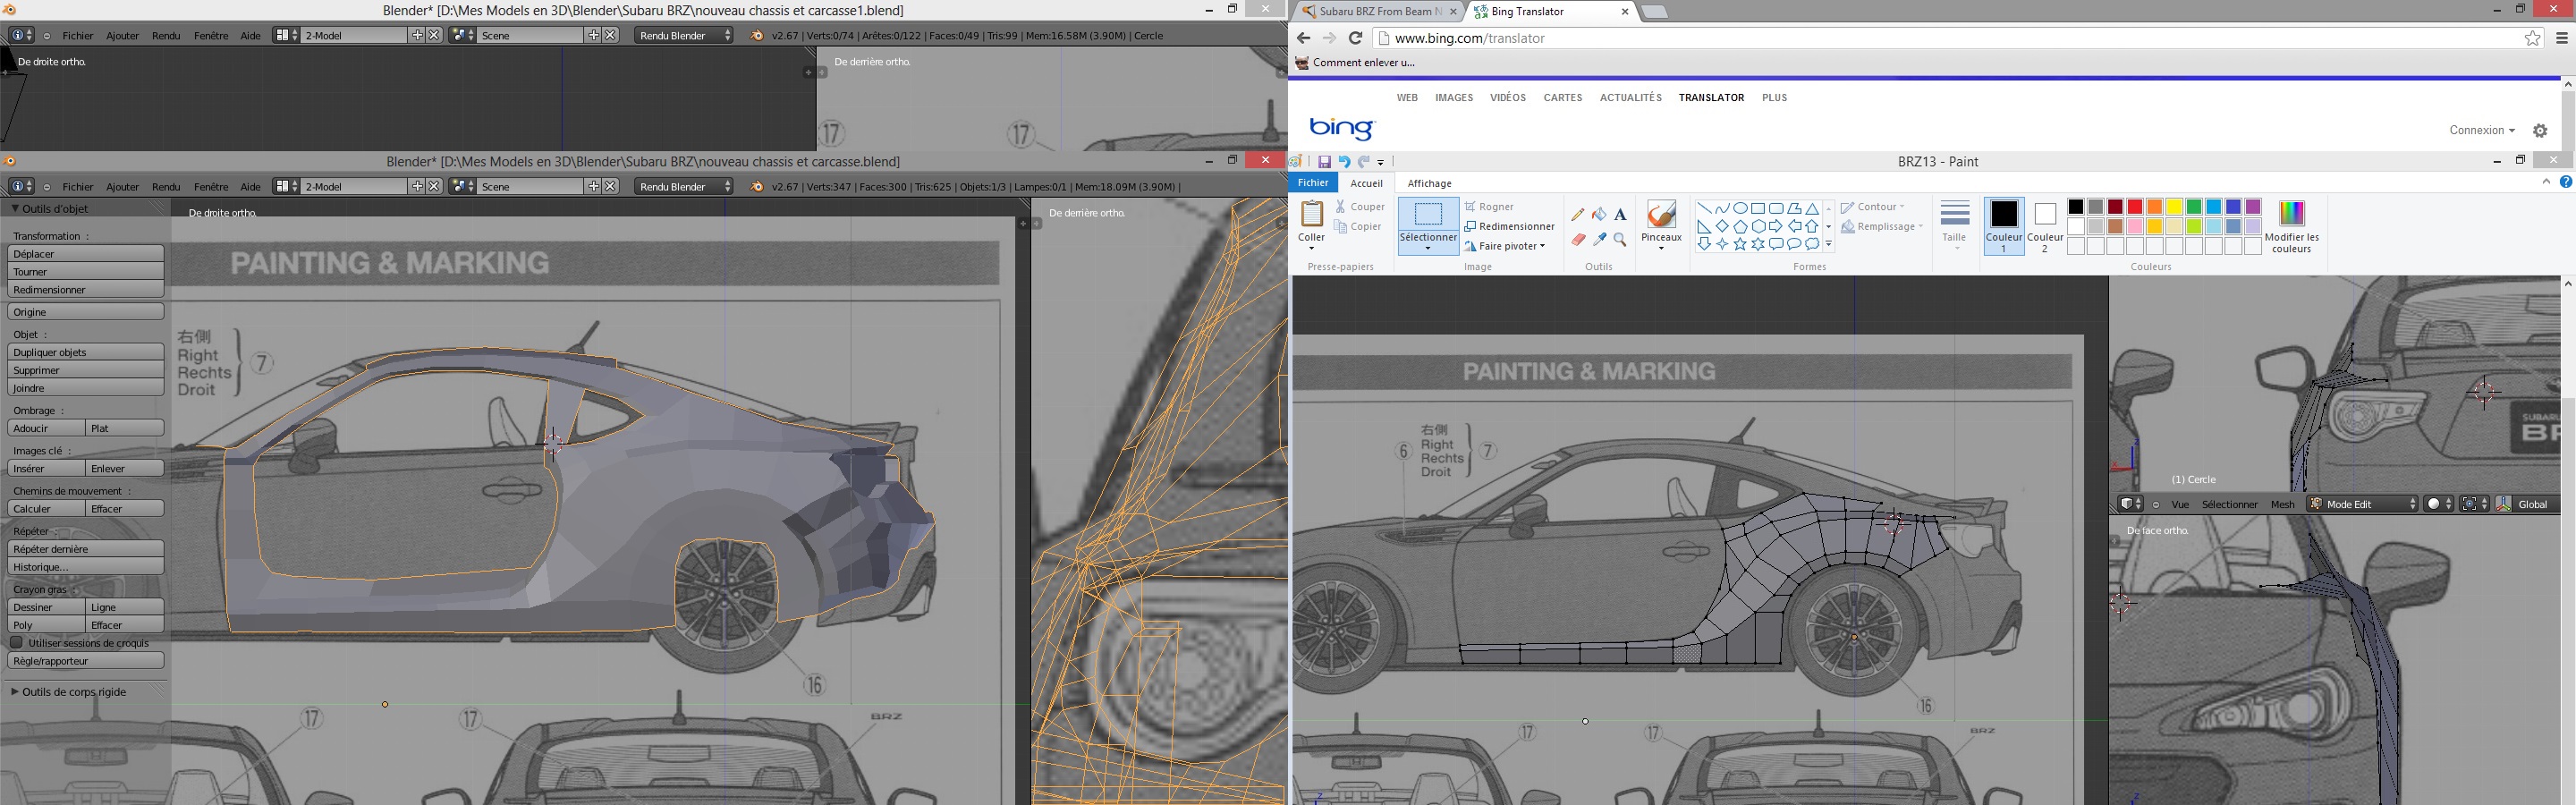Click the Coller clipboard icon in Paint
The height and width of the screenshot is (805, 2576).
pos(1311,214)
